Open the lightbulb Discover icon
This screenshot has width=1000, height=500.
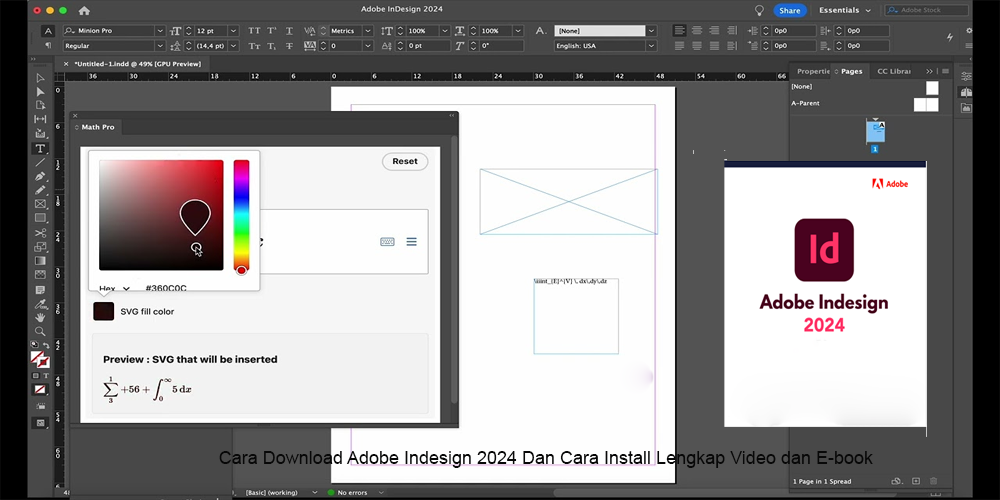point(759,10)
